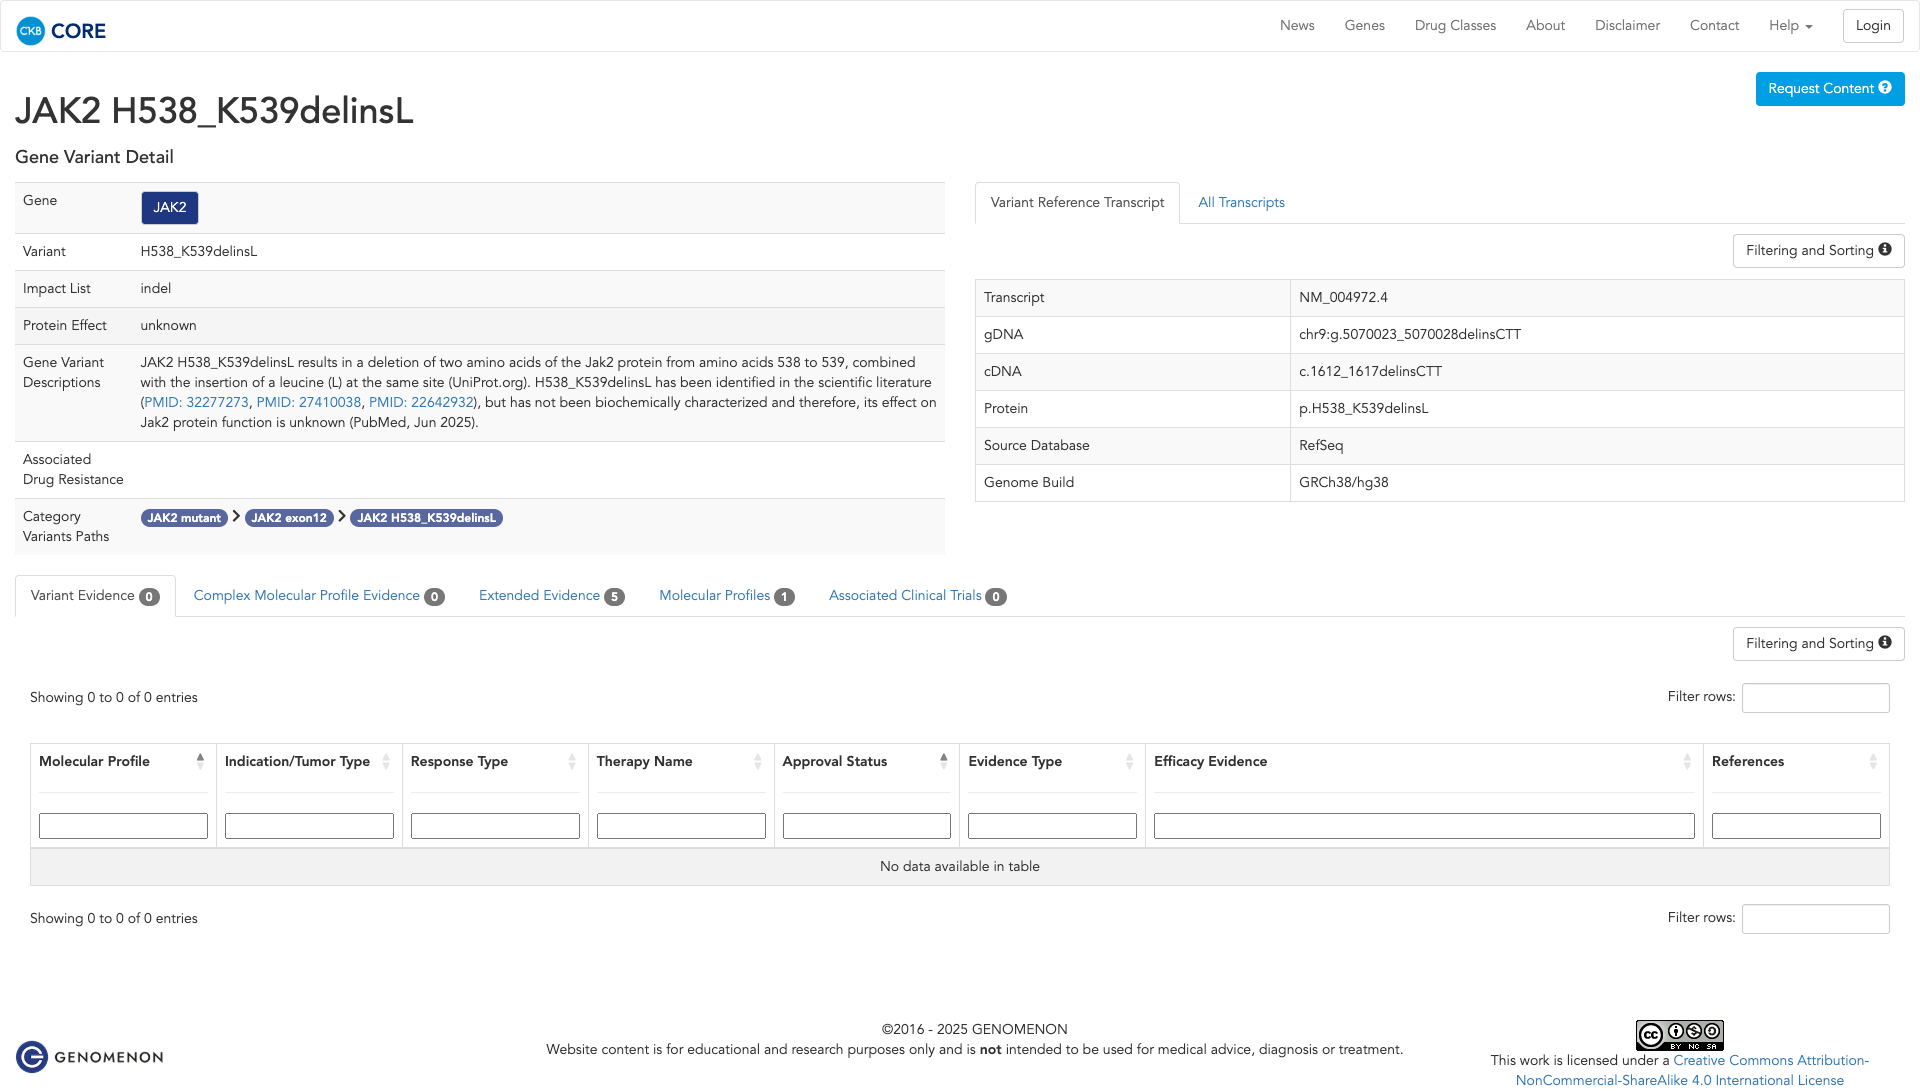Open the Extended Evidence tab
Screen dimensions: 1920x1091
550,596
